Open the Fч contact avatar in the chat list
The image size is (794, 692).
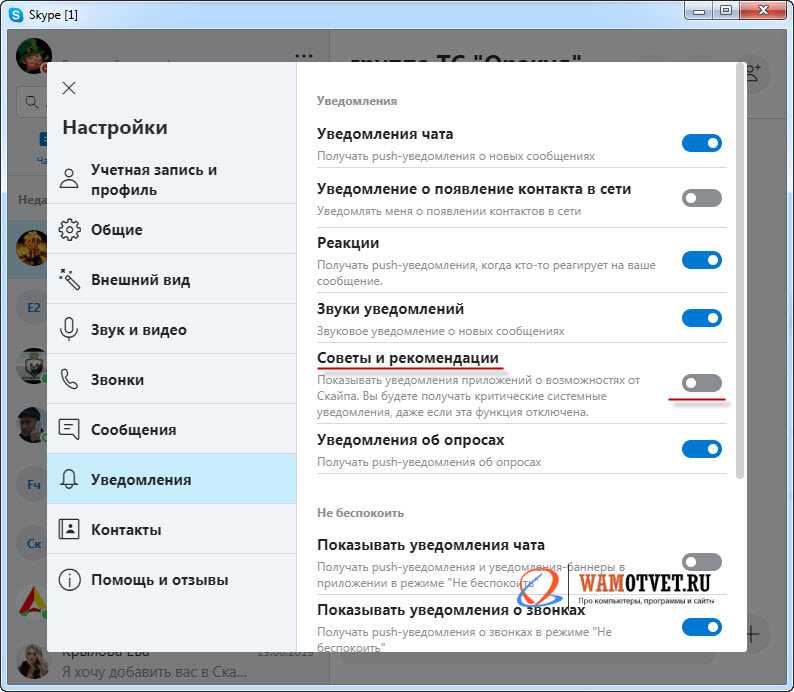pyautogui.click(x=33, y=484)
